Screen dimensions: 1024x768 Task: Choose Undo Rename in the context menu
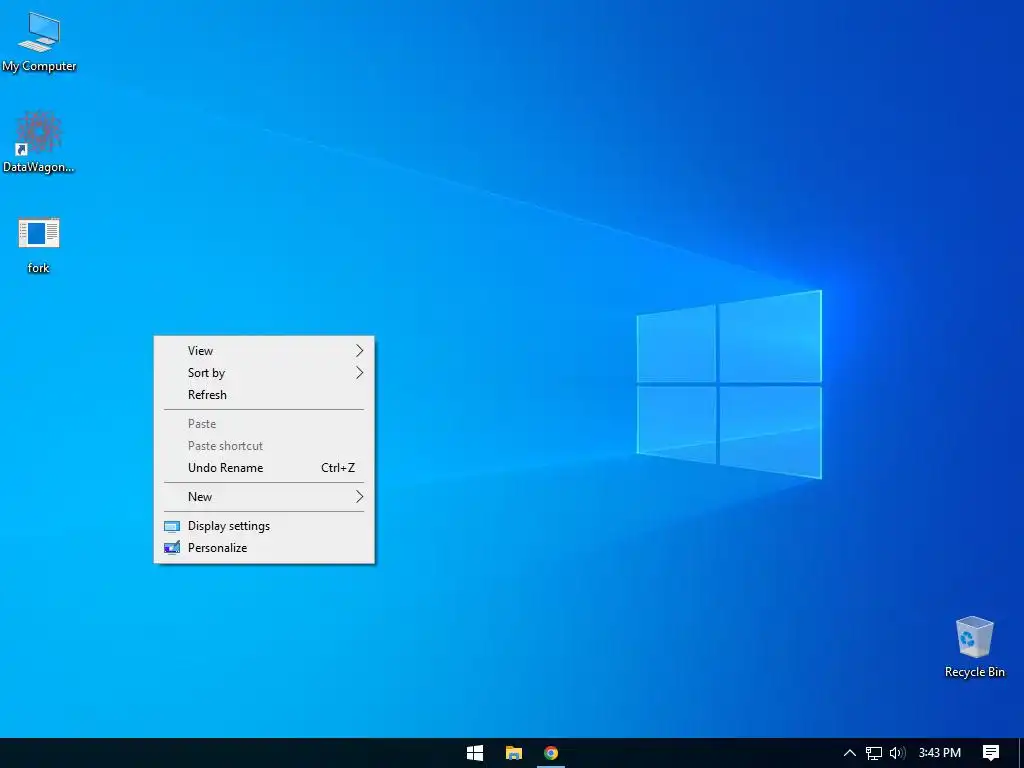(x=264, y=468)
